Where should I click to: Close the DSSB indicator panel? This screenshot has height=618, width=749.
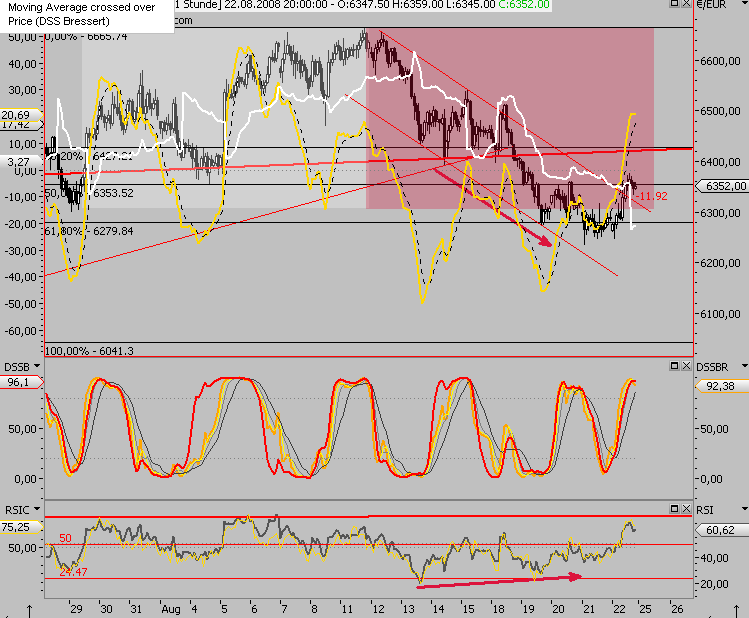[686, 366]
